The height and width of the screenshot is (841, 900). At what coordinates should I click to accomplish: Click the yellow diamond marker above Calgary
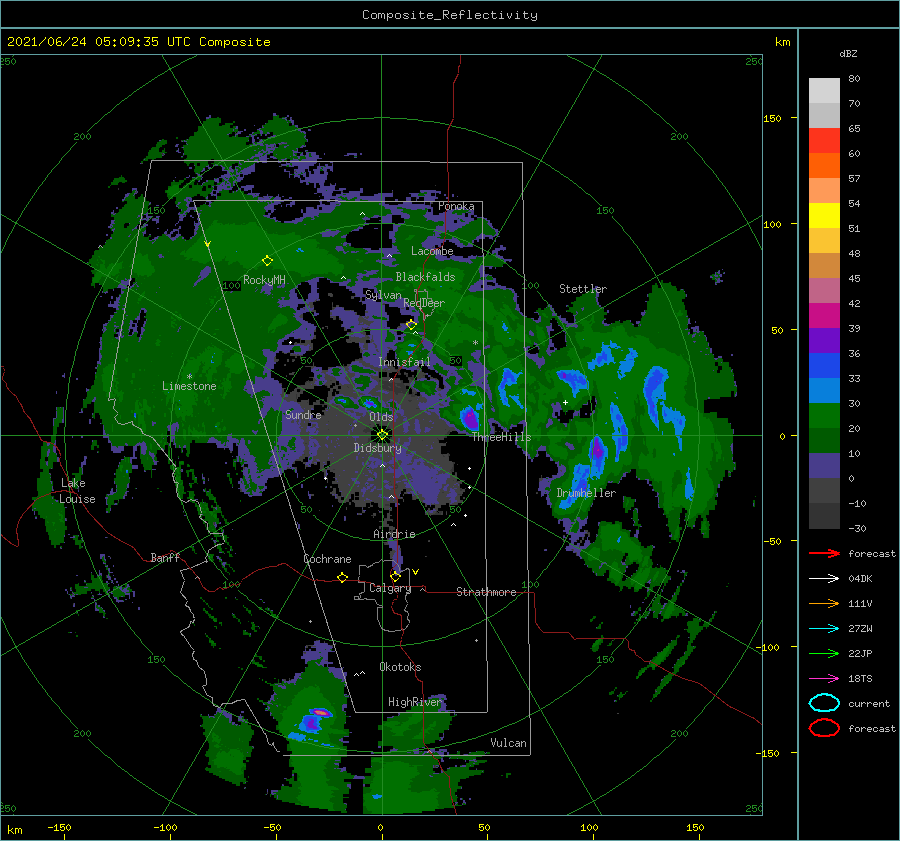(395, 576)
